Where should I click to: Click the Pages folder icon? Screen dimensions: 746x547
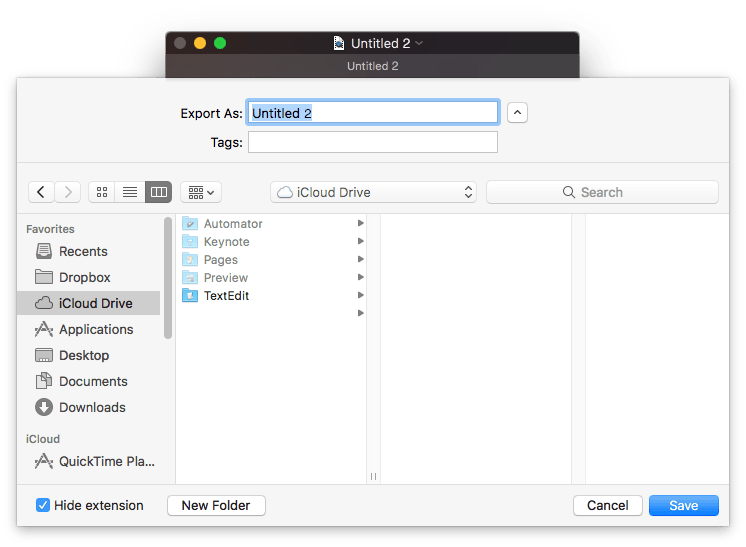190,259
